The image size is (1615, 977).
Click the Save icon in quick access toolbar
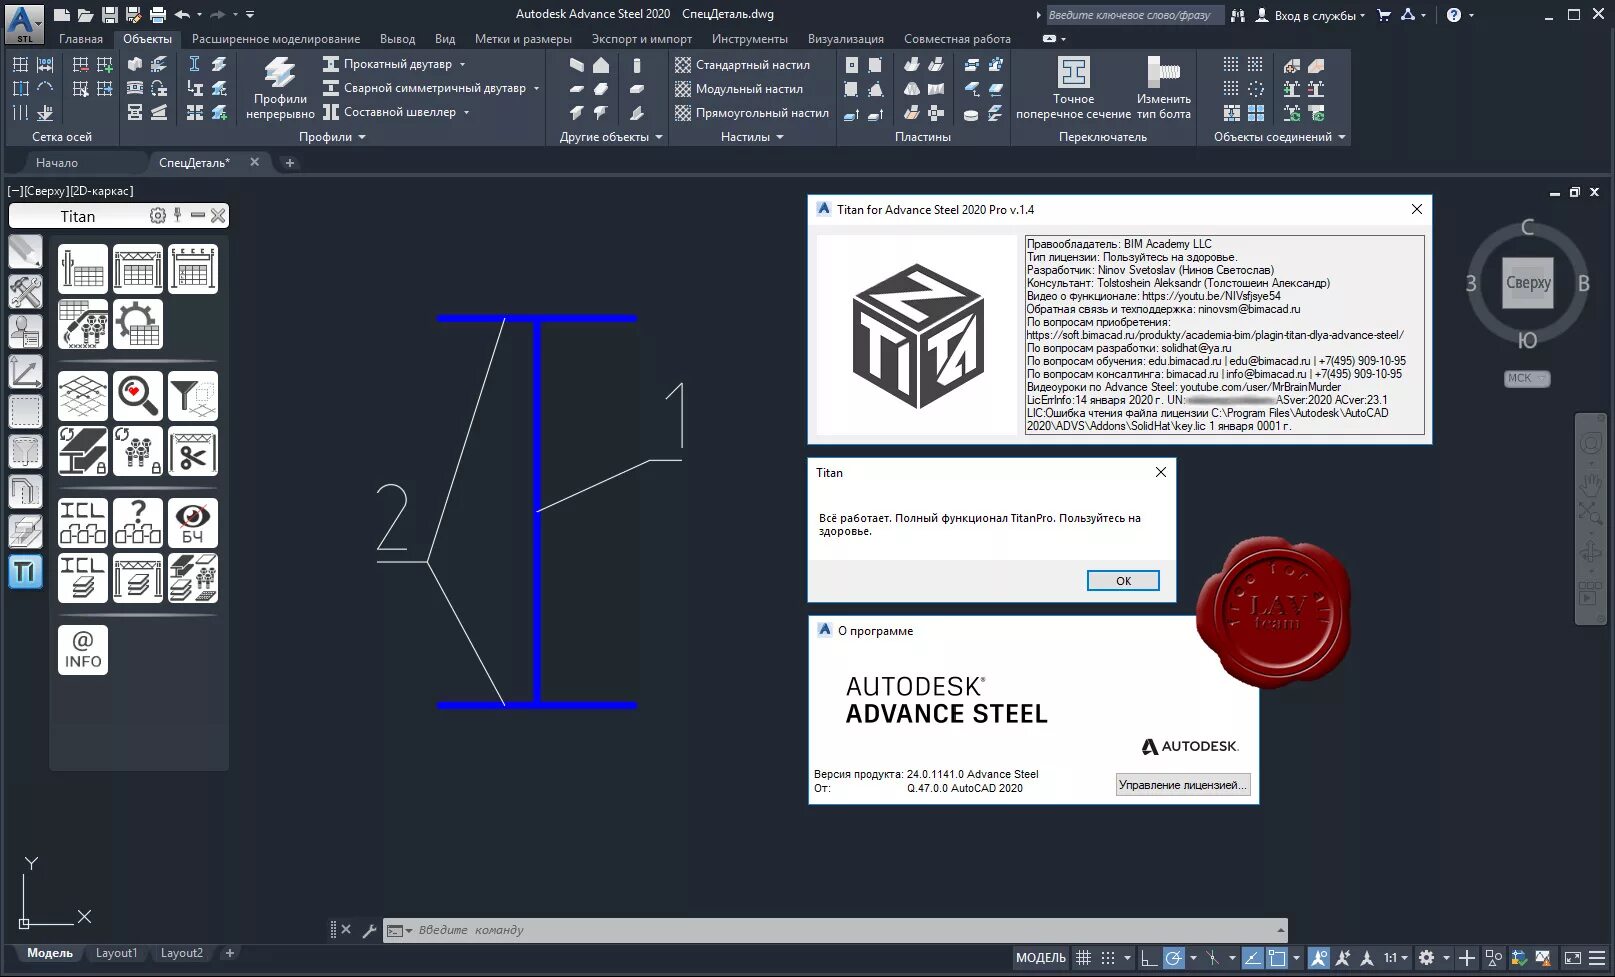click(x=110, y=15)
